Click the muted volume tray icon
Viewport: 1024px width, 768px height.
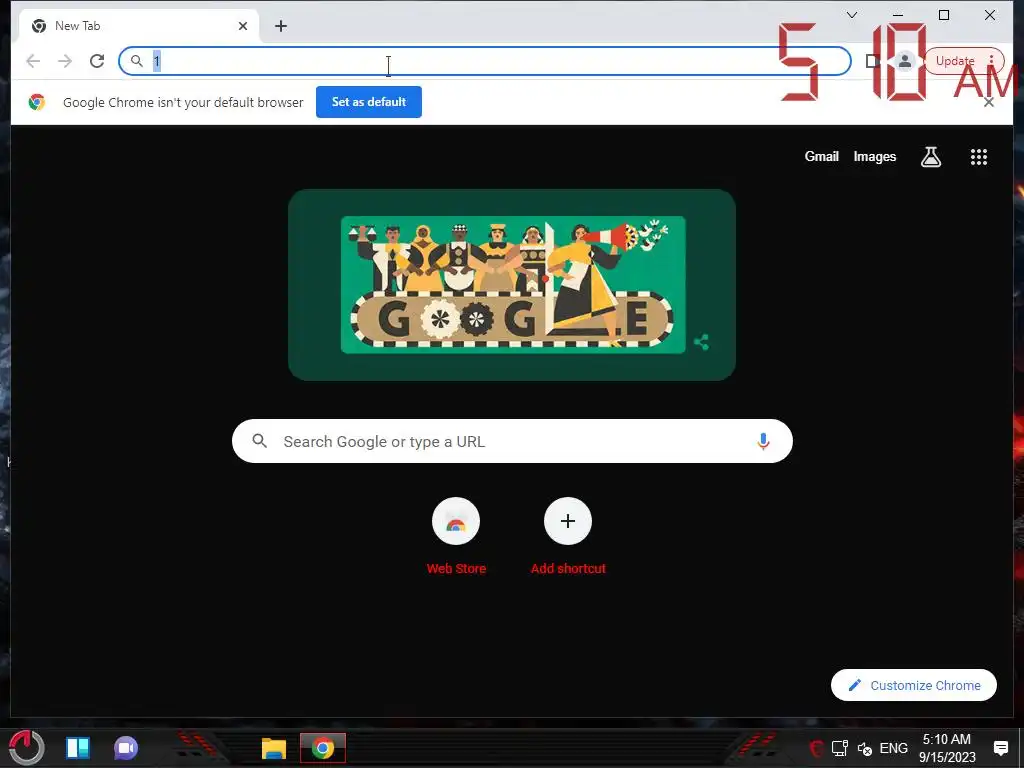865,749
